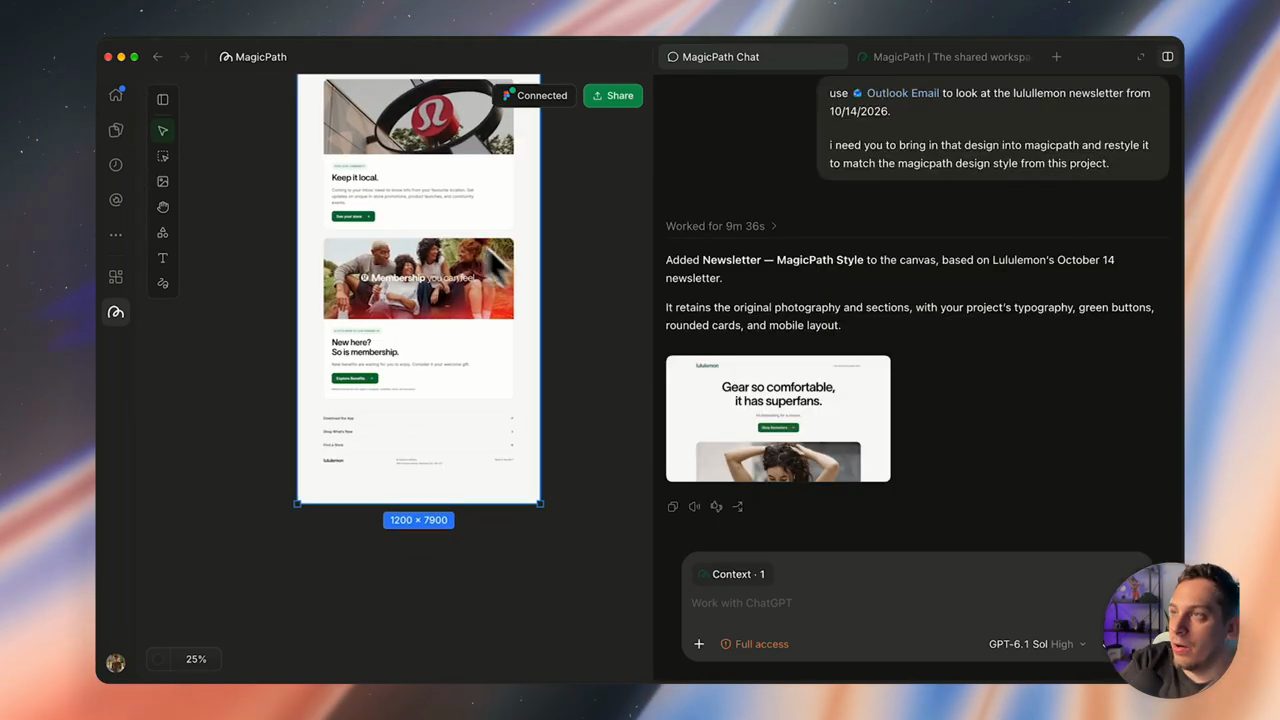Read the response aloud with speaker icon

tap(695, 507)
